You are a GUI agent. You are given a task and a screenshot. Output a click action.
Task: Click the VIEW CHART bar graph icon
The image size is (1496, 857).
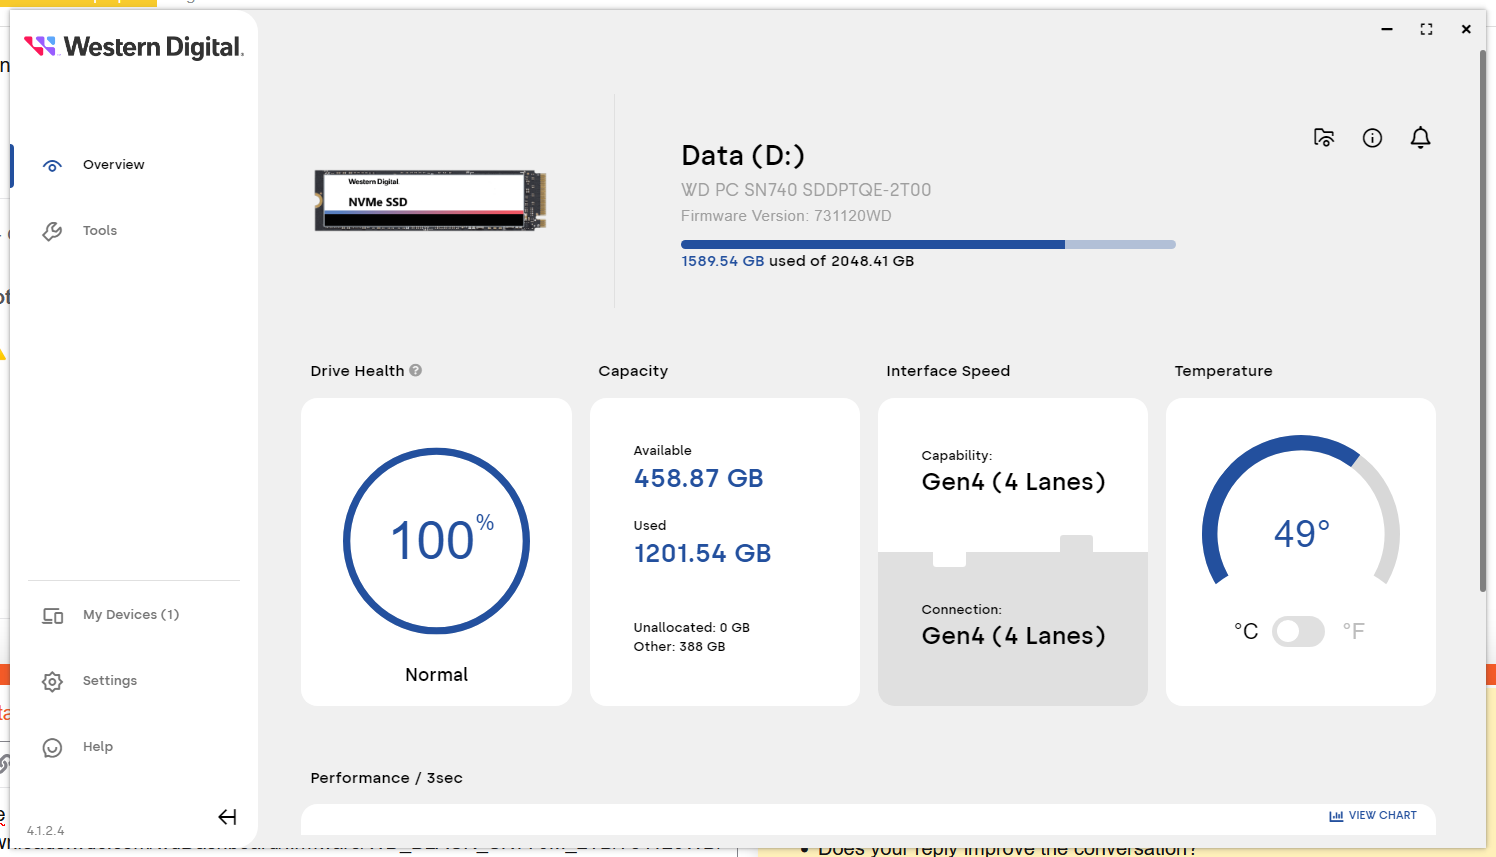(1336, 816)
